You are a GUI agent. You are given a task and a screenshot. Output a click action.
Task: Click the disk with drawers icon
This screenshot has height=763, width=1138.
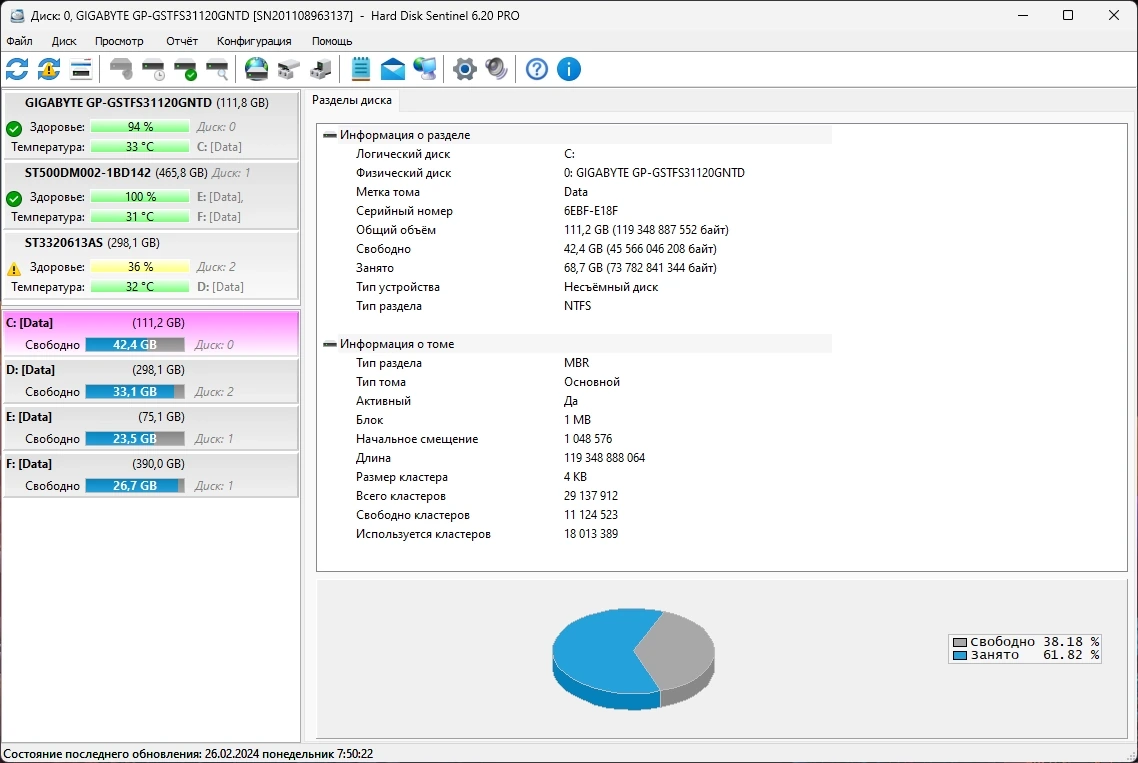(x=288, y=69)
